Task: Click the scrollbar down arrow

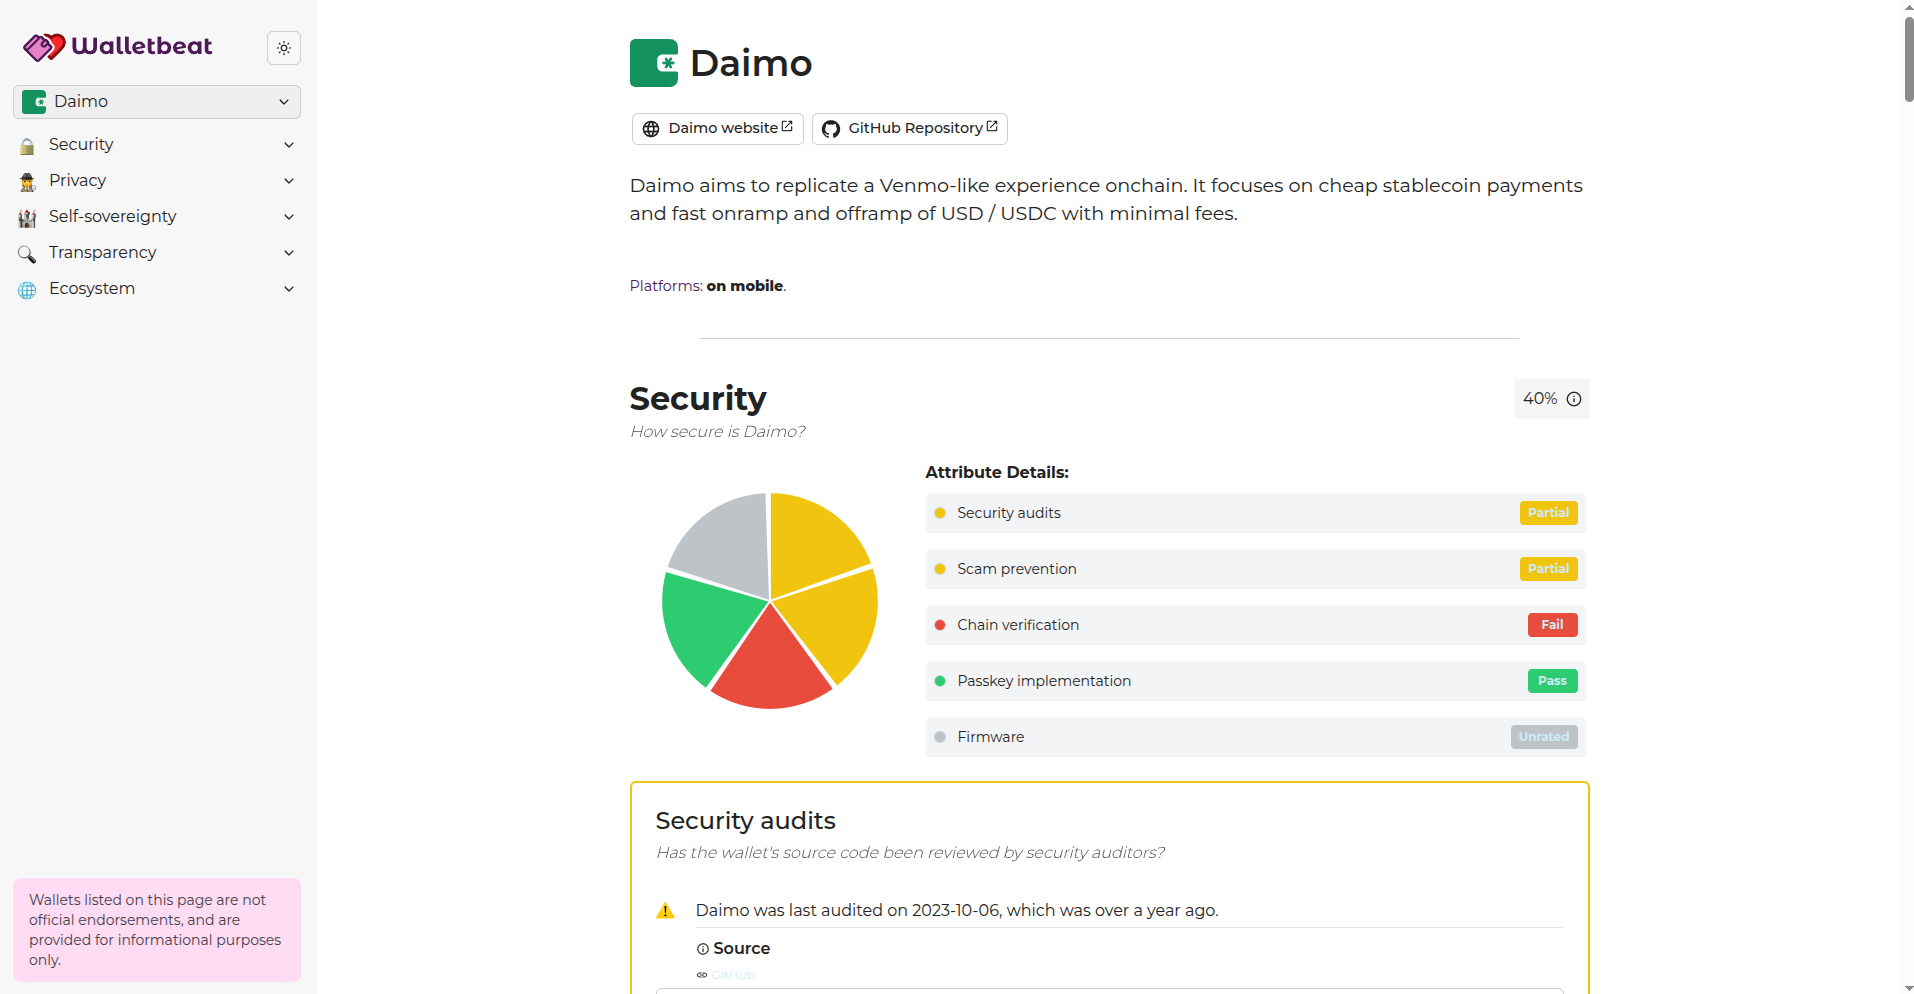Action: click(x=1908, y=987)
